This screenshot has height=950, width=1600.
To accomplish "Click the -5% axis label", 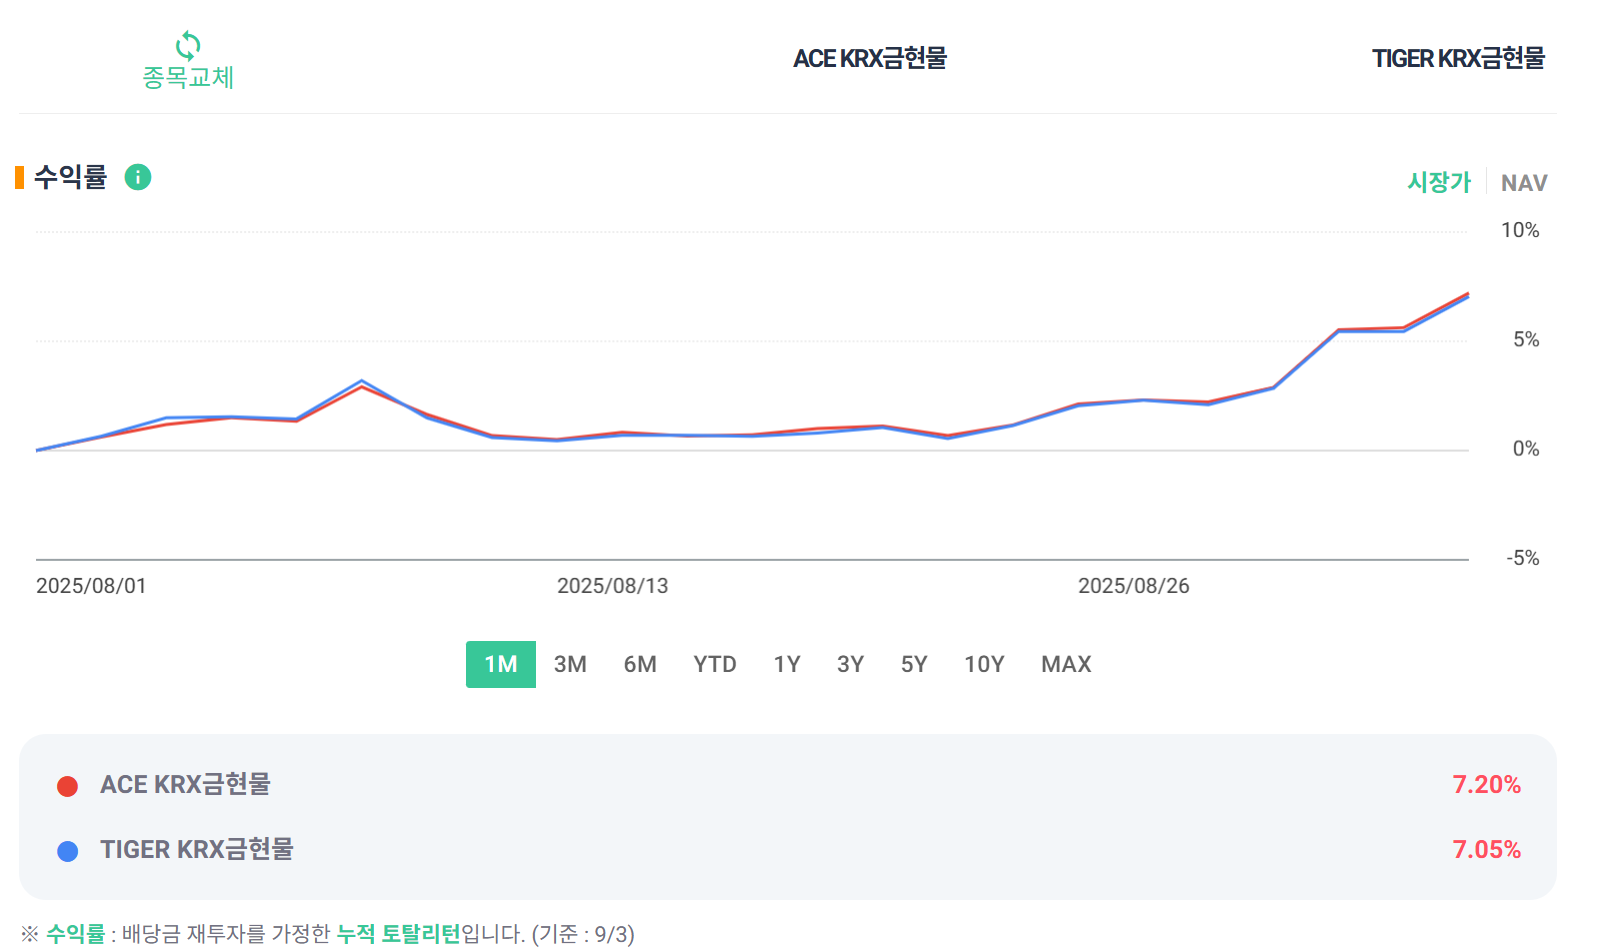I will tap(1523, 558).
